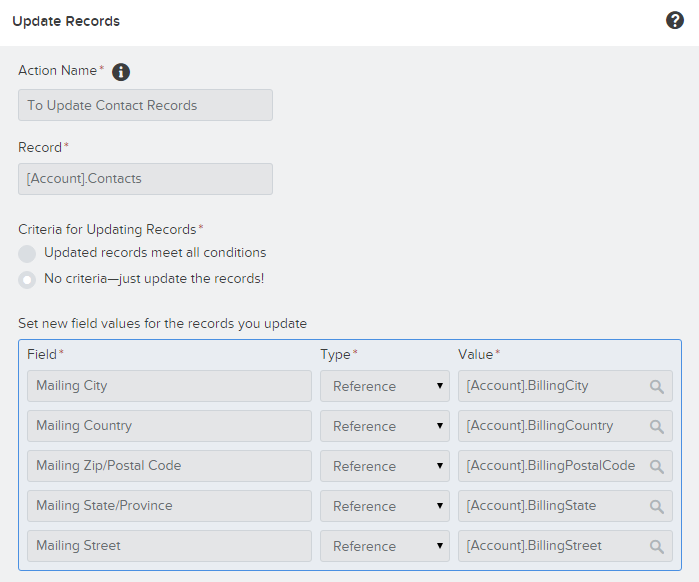Click search icon in BillingPostalCode value field
Viewport: 699px width, 582px height.
pos(657,466)
